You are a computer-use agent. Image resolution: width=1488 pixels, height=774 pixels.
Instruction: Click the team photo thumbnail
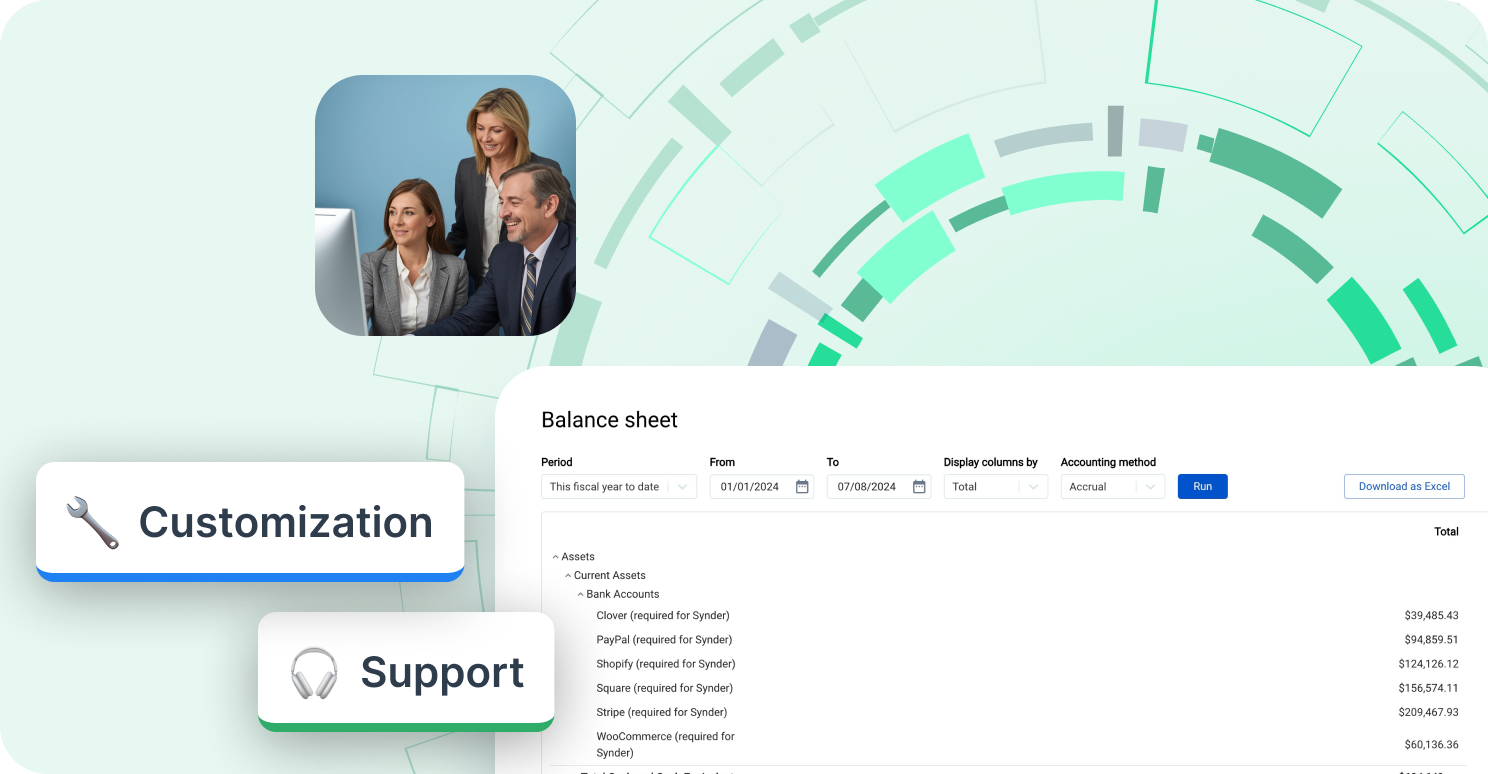click(445, 205)
